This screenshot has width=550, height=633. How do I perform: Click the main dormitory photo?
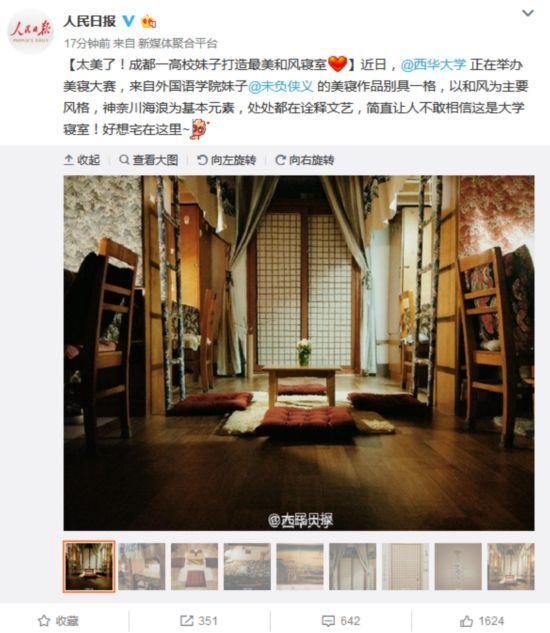pyautogui.click(x=299, y=353)
